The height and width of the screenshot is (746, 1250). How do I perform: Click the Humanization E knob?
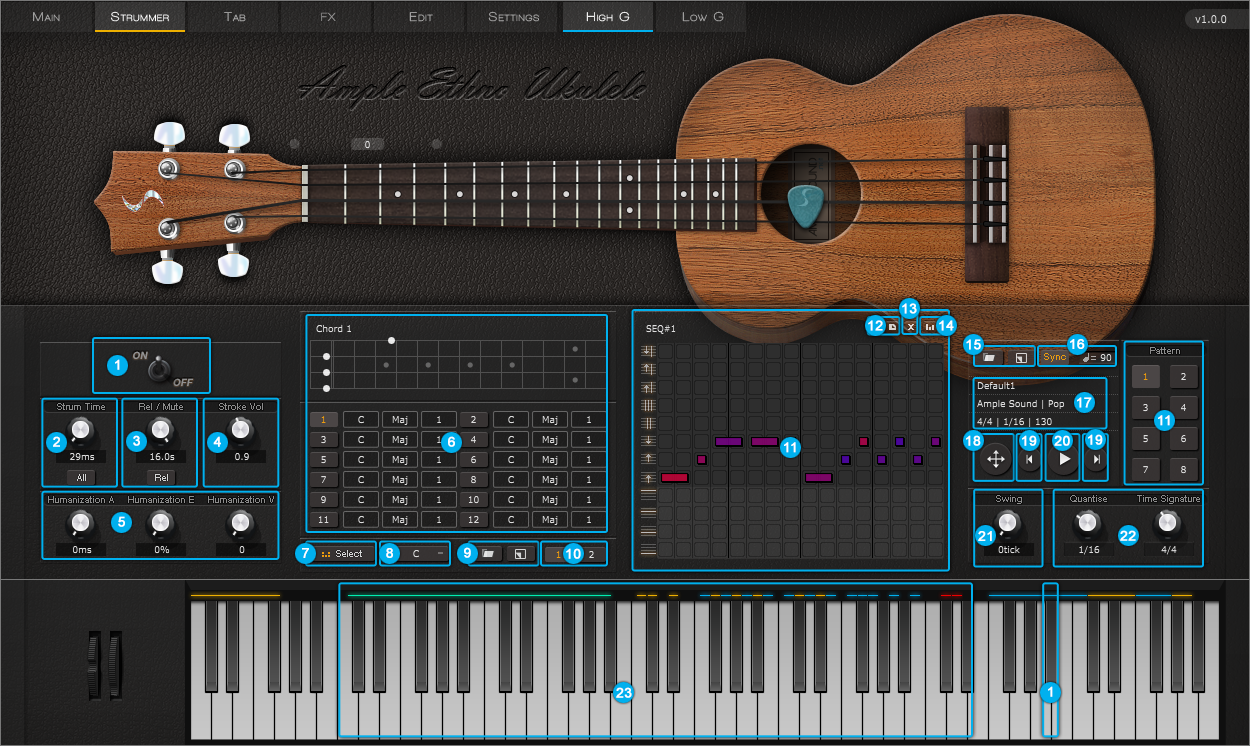click(160, 522)
